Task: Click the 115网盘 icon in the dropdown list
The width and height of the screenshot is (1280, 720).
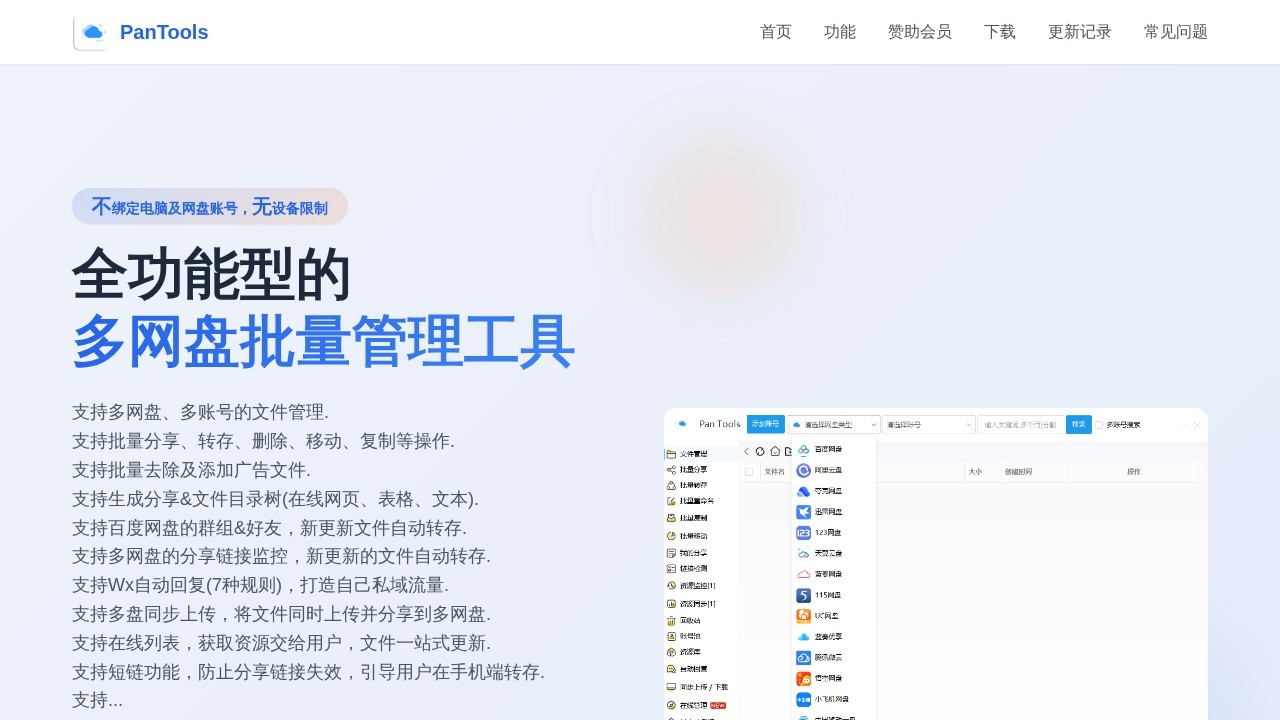Action: (x=803, y=595)
